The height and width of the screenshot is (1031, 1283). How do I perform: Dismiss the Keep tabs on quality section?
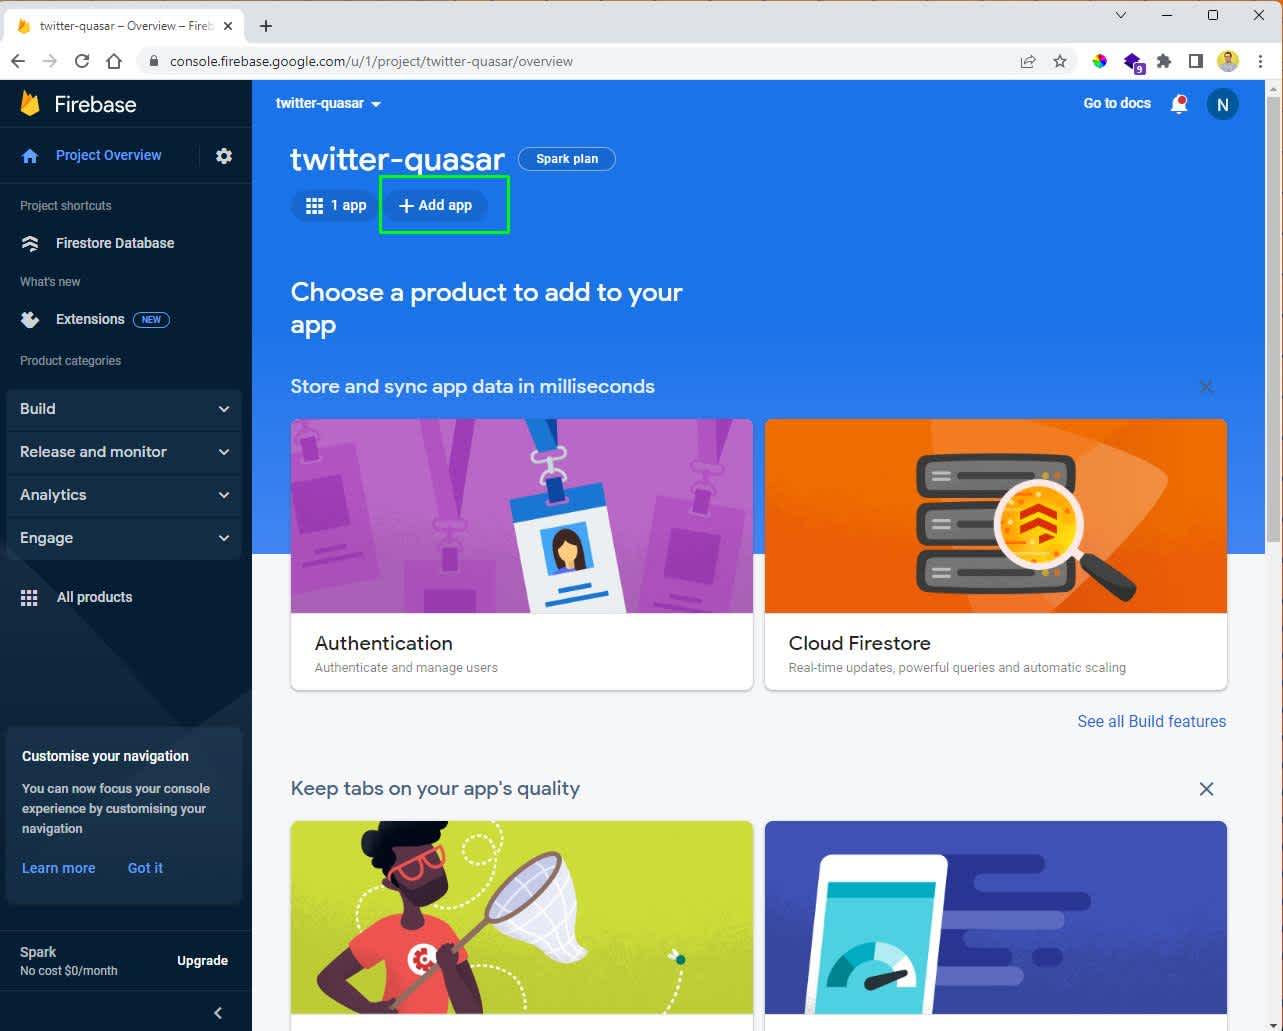pyautogui.click(x=1207, y=789)
